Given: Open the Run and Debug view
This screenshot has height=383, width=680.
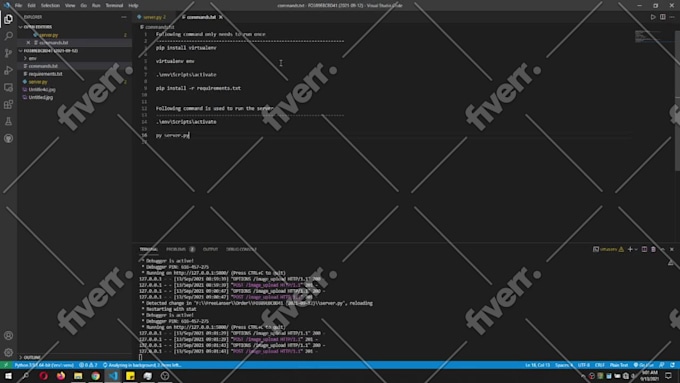Looking at the screenshot, I should tap(8, 70).
